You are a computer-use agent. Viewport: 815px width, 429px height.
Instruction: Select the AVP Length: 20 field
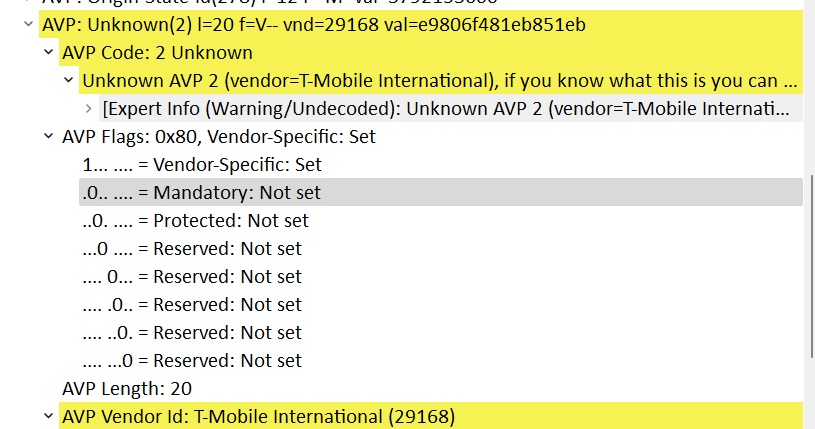click(127, 388)
